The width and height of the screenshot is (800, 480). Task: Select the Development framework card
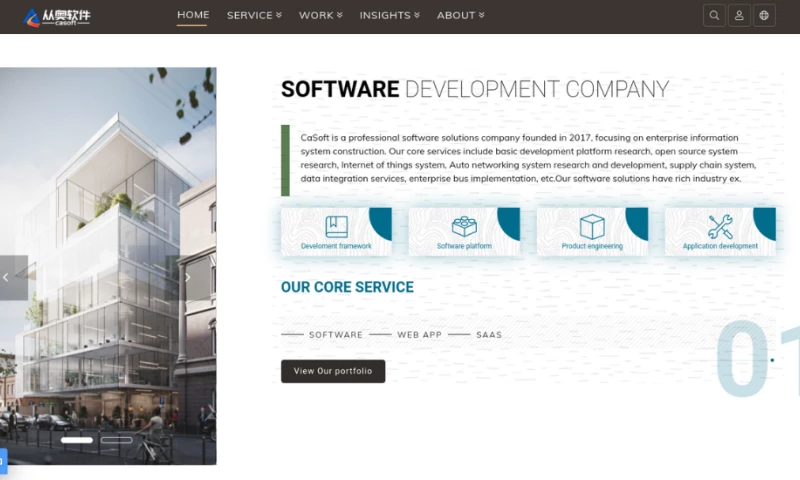click(336, 231)
